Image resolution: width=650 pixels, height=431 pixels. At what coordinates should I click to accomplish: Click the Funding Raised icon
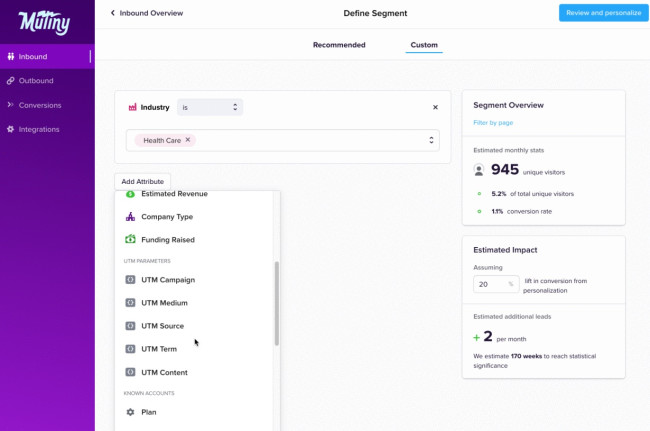click(x=130, y=240)
